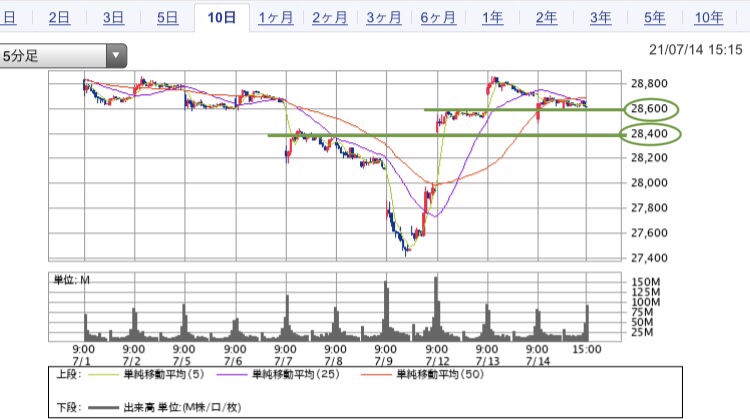The height and width of the screenshot is (419, 750).
Task: Click the 28,400 price axis label
Action: [649, 133]
